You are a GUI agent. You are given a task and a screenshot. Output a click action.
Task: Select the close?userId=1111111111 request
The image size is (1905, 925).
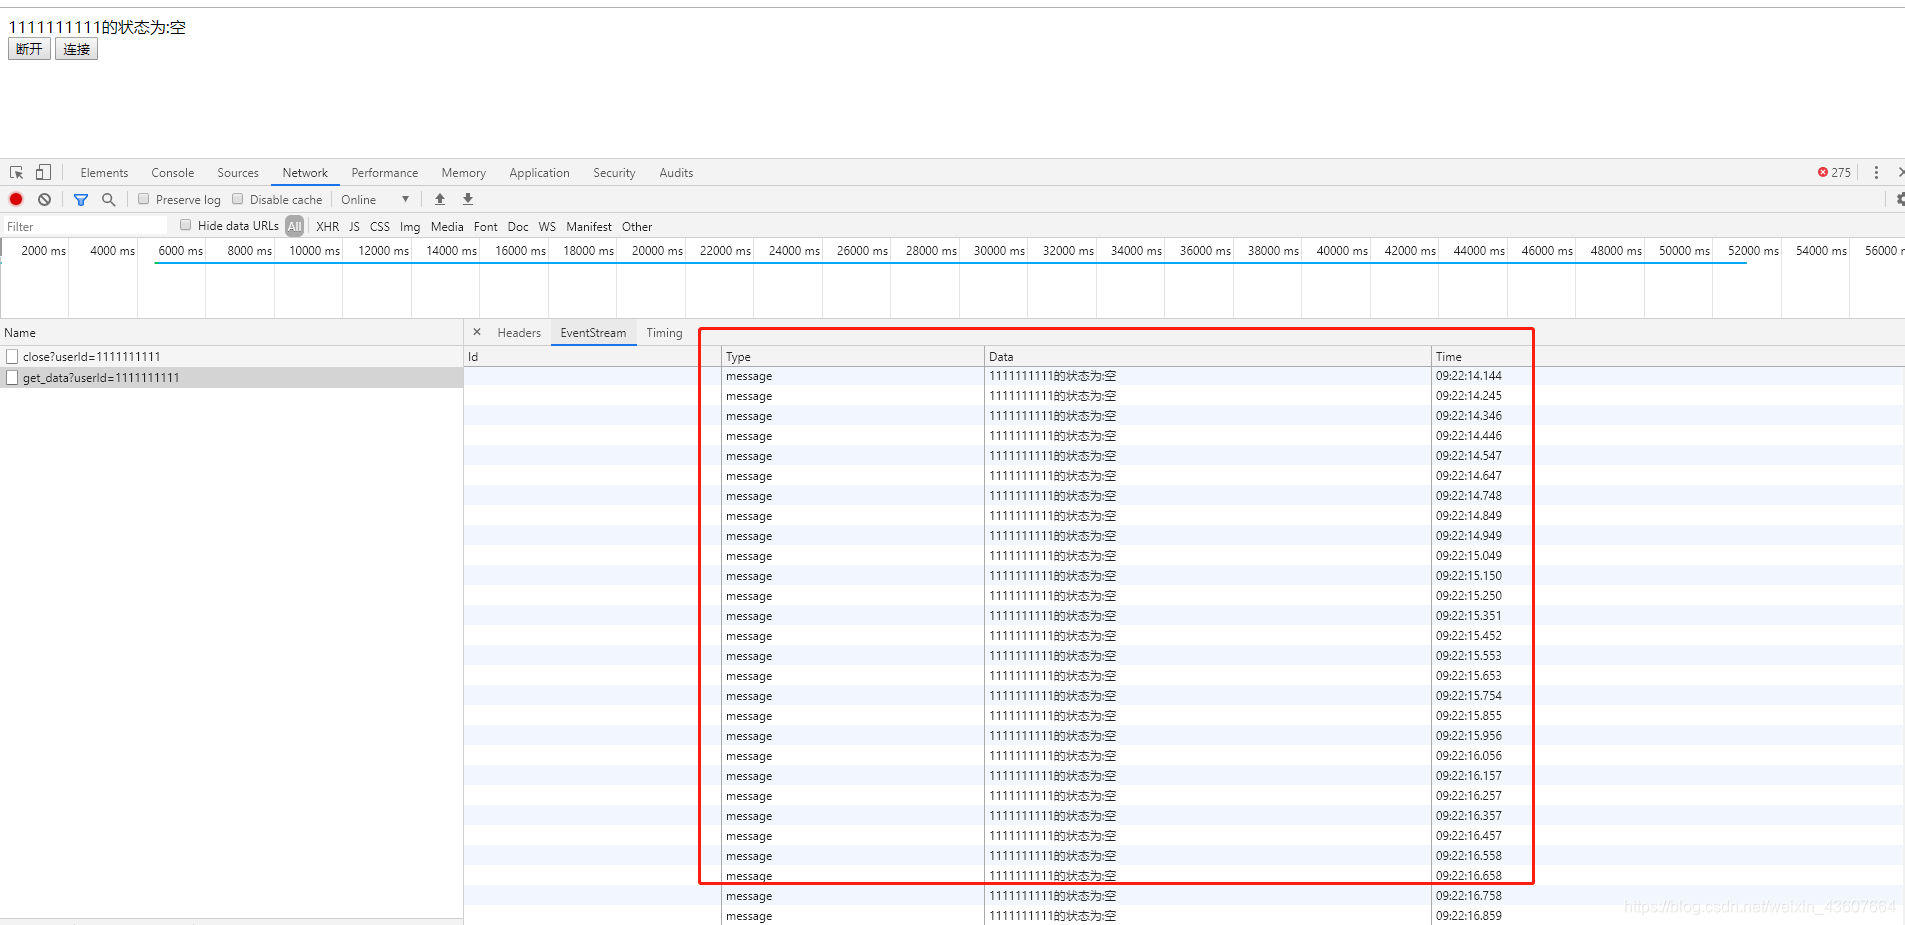pyautogui.click(x=231, y=357)
